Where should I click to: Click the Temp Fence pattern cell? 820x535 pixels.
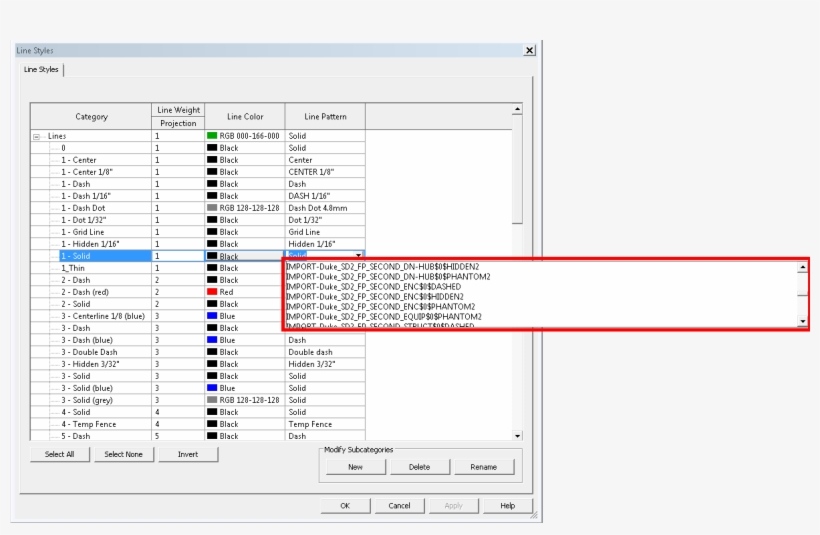click(325, 425)
